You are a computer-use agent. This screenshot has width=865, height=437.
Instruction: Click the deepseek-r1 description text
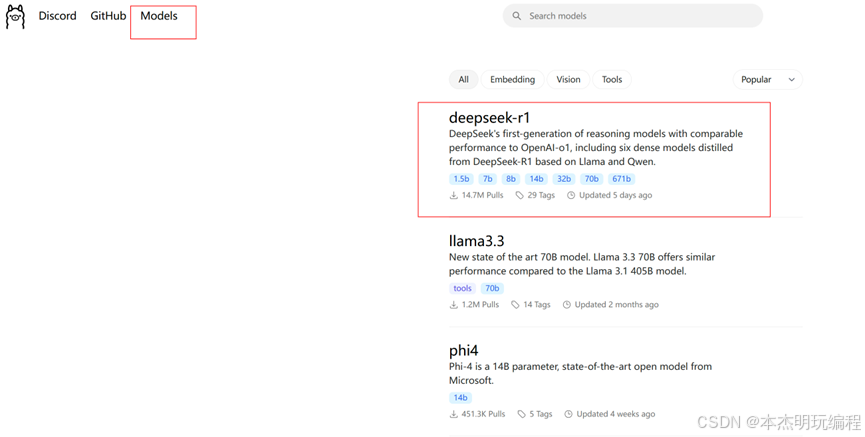(596, 148)
